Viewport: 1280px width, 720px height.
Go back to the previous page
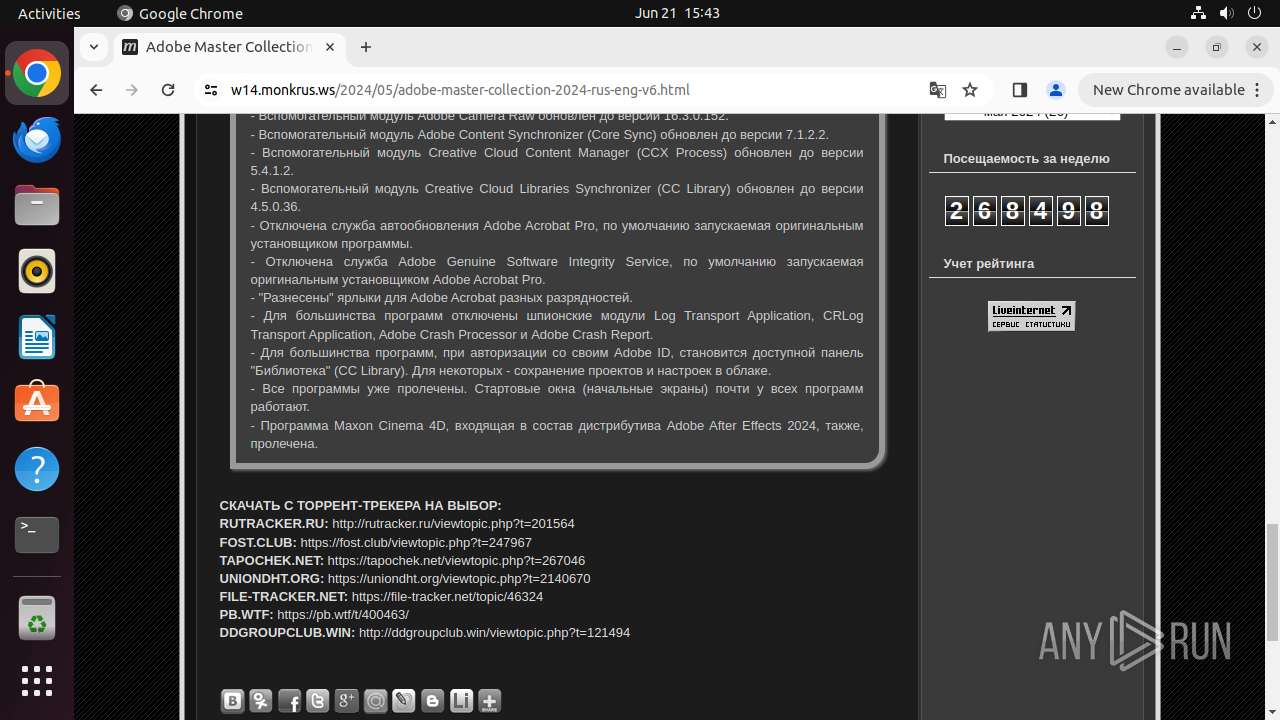click(x=96, y=90)
